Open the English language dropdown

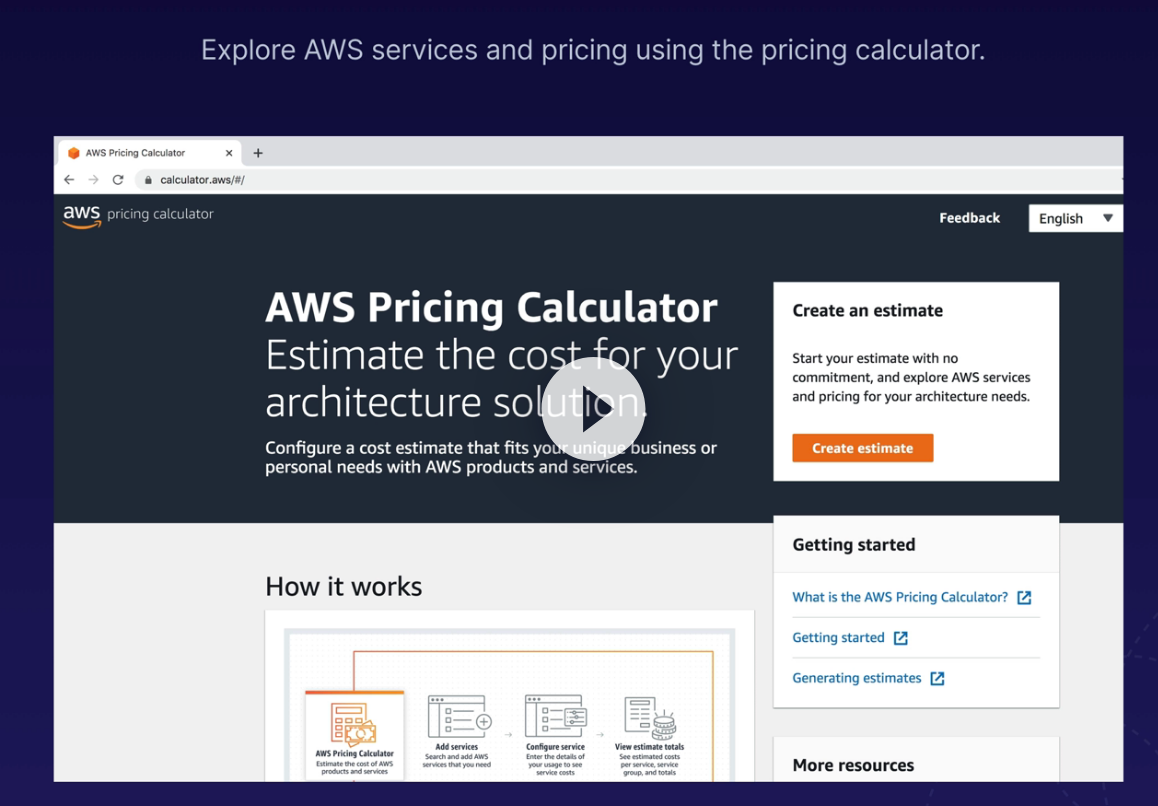[1075, 218]
